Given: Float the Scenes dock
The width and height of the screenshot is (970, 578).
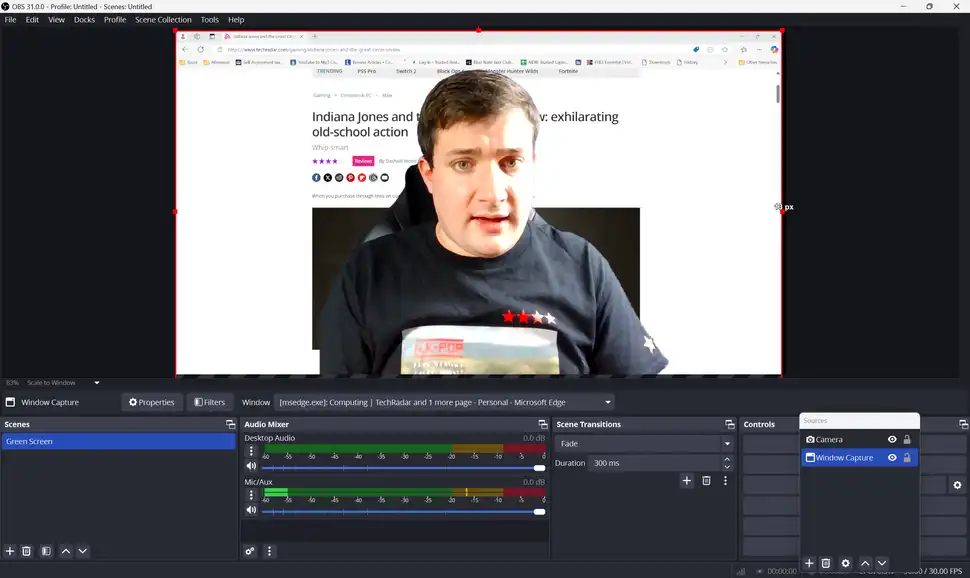Looking at the screenshot, I should 231,424.
